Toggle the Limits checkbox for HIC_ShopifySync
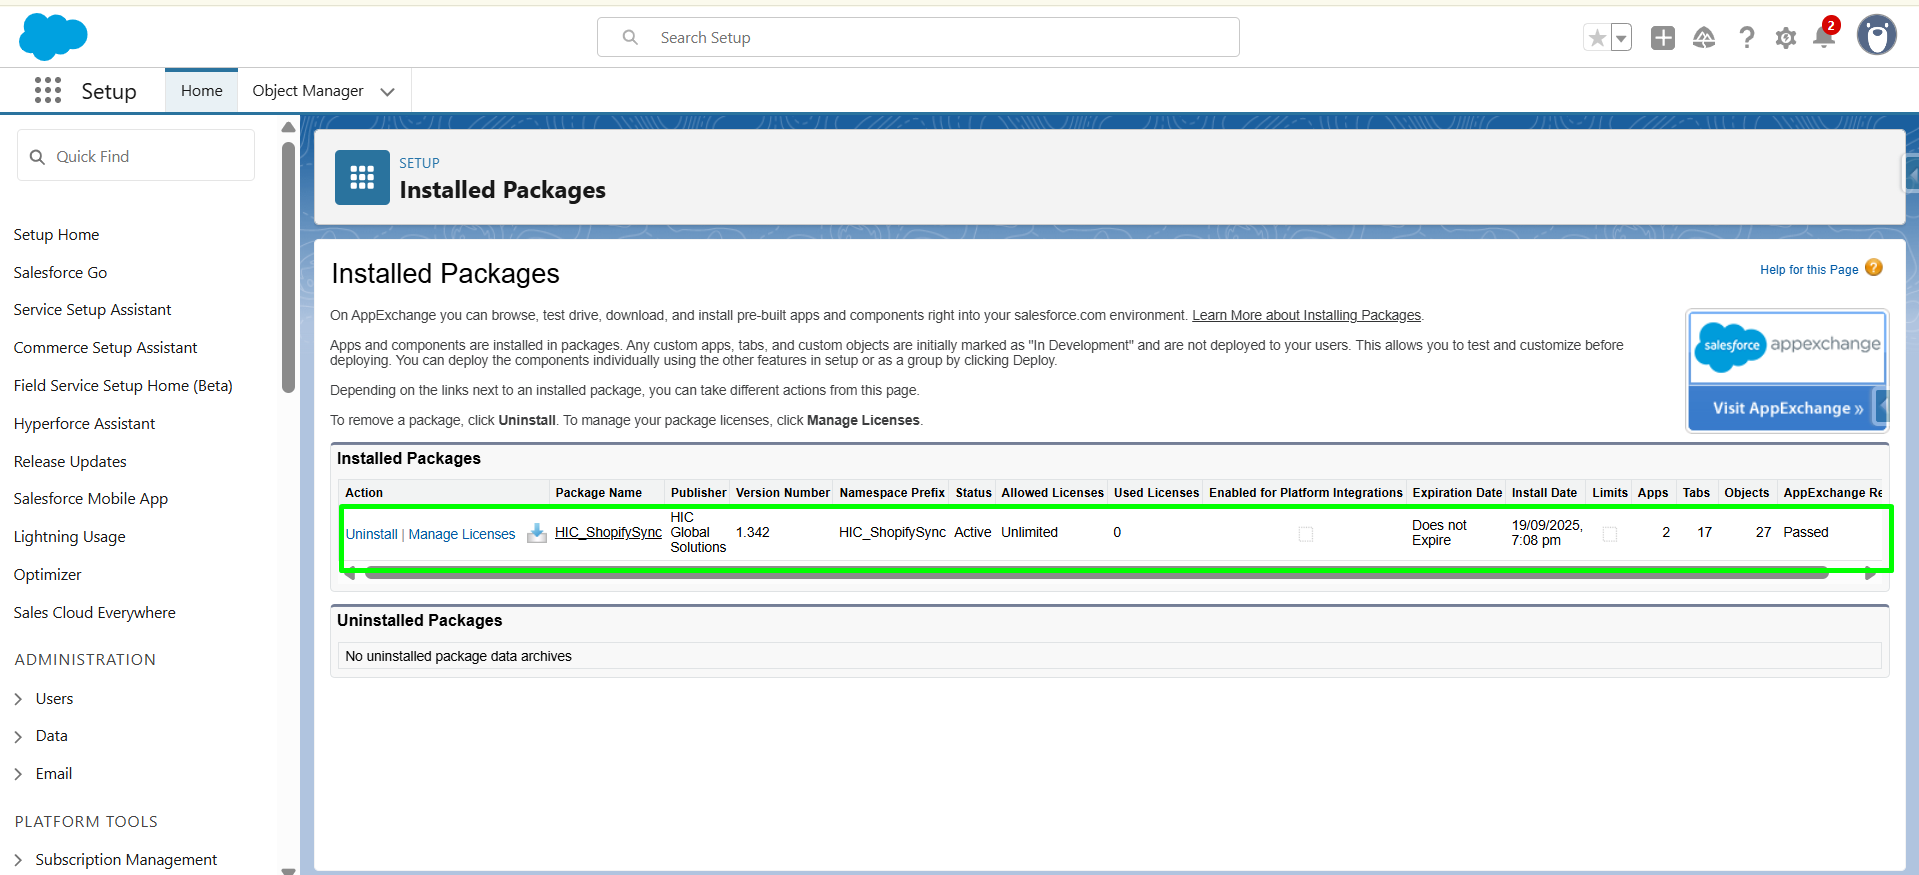Image resolution: width=1919 pixels, height=875 pixels. coord(1610,534)
